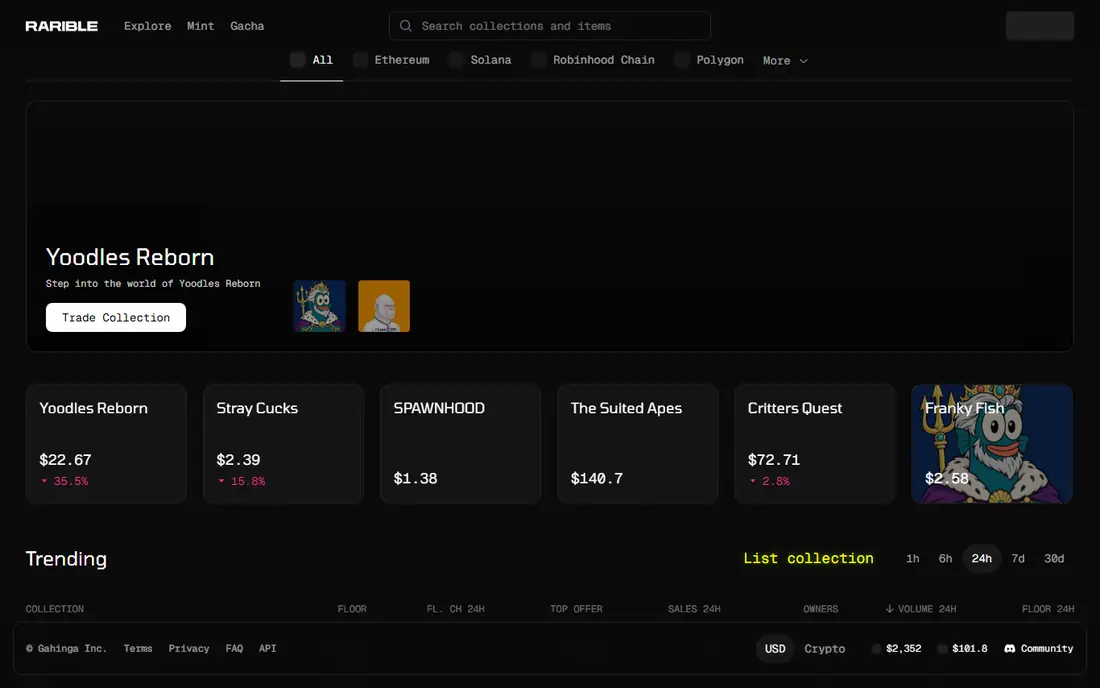Open the Stray Cucks collection card
Image resolution: width=1100 pixels, height=688 pixels.
point(283,443)
